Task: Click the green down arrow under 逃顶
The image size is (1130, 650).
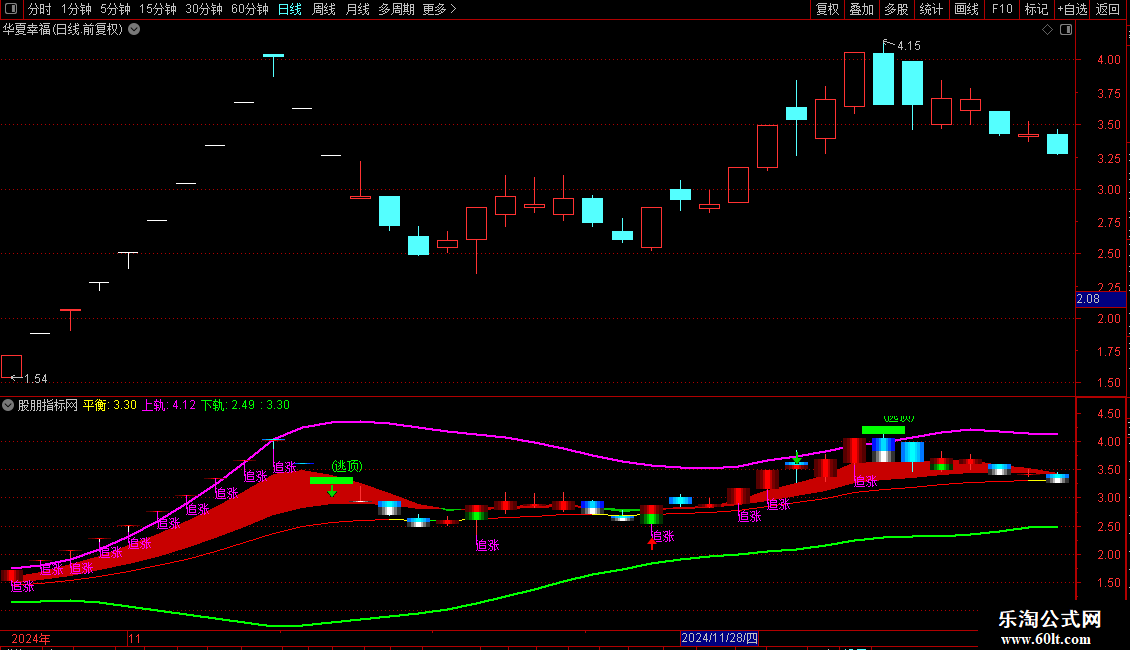Action: (x=332, y=491)
